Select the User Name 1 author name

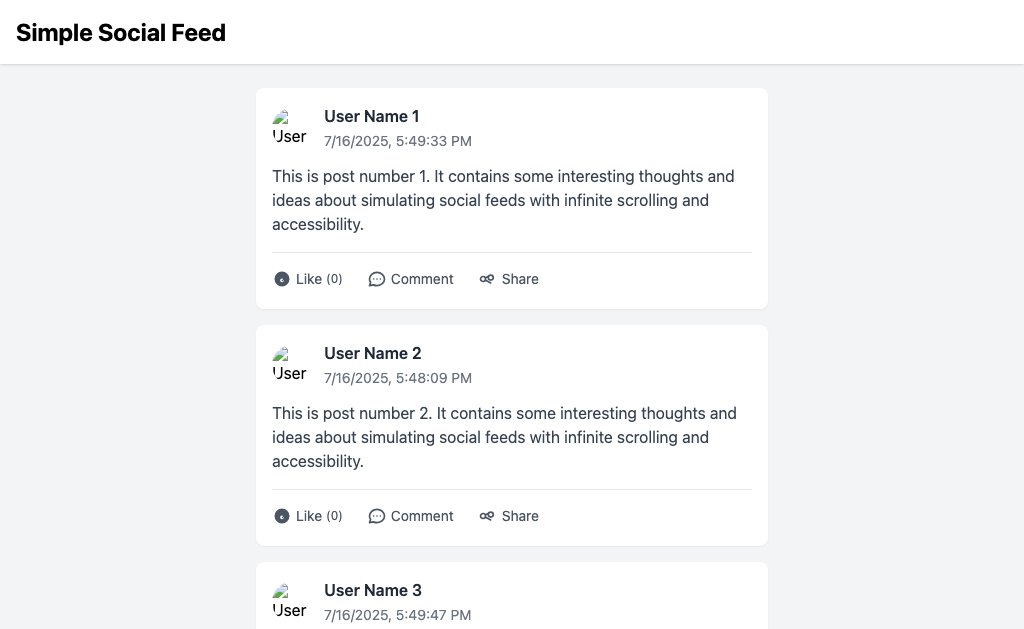coord(372,116)
